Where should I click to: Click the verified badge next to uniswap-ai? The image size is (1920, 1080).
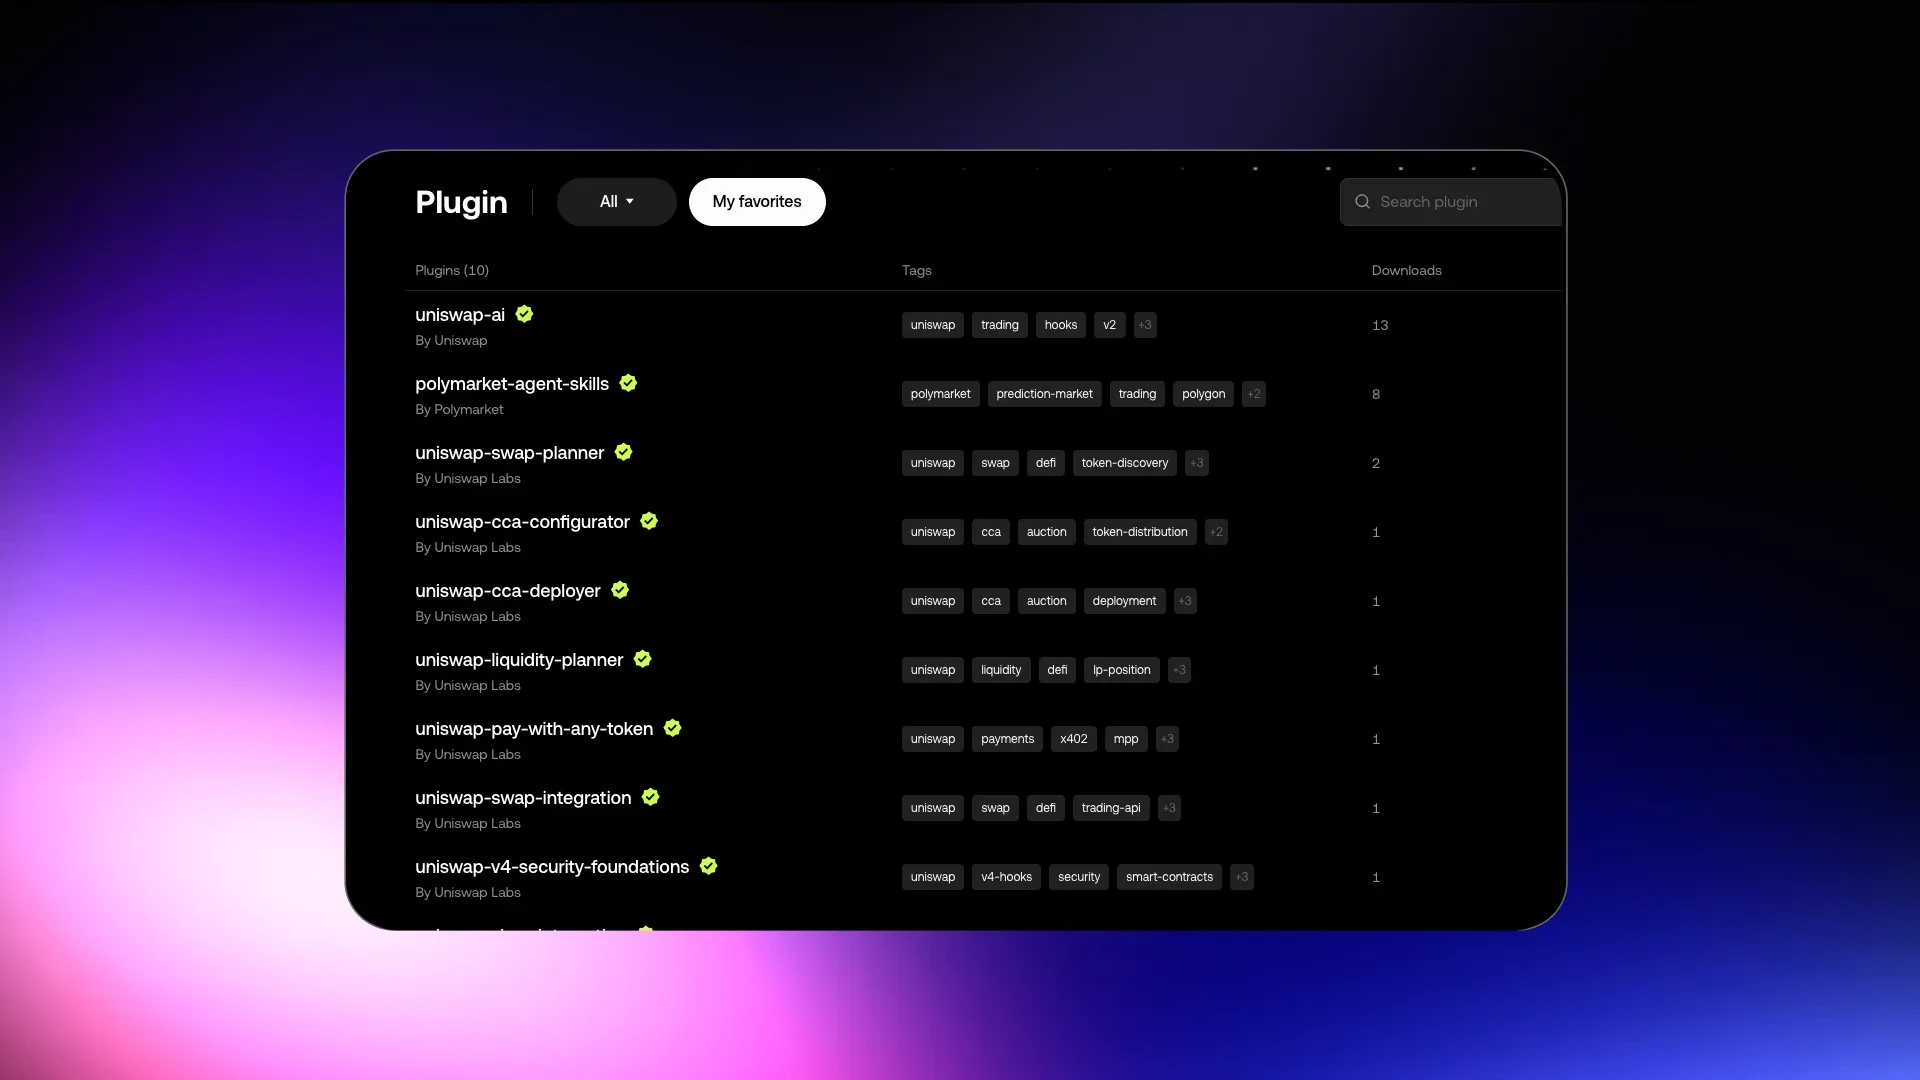coord(524,314)
